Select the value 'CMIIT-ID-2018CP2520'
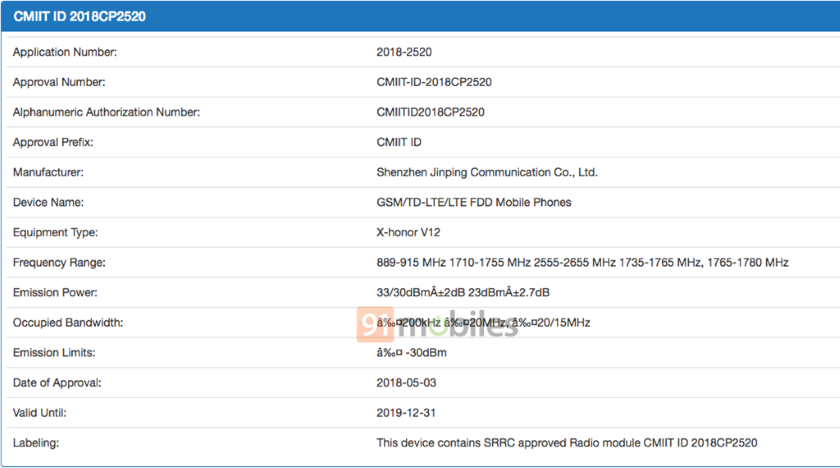 coord(434,82)
